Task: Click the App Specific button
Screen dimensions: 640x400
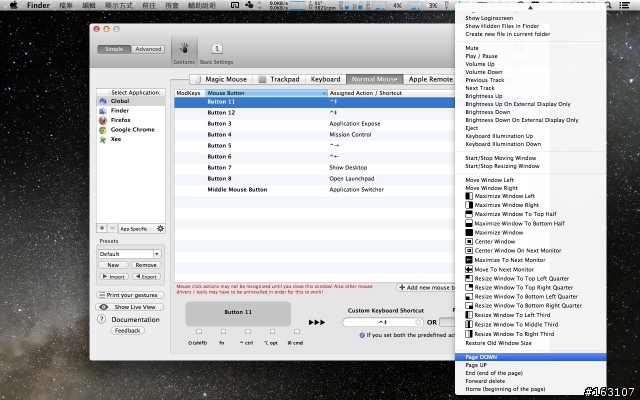Action: (136, 229)
